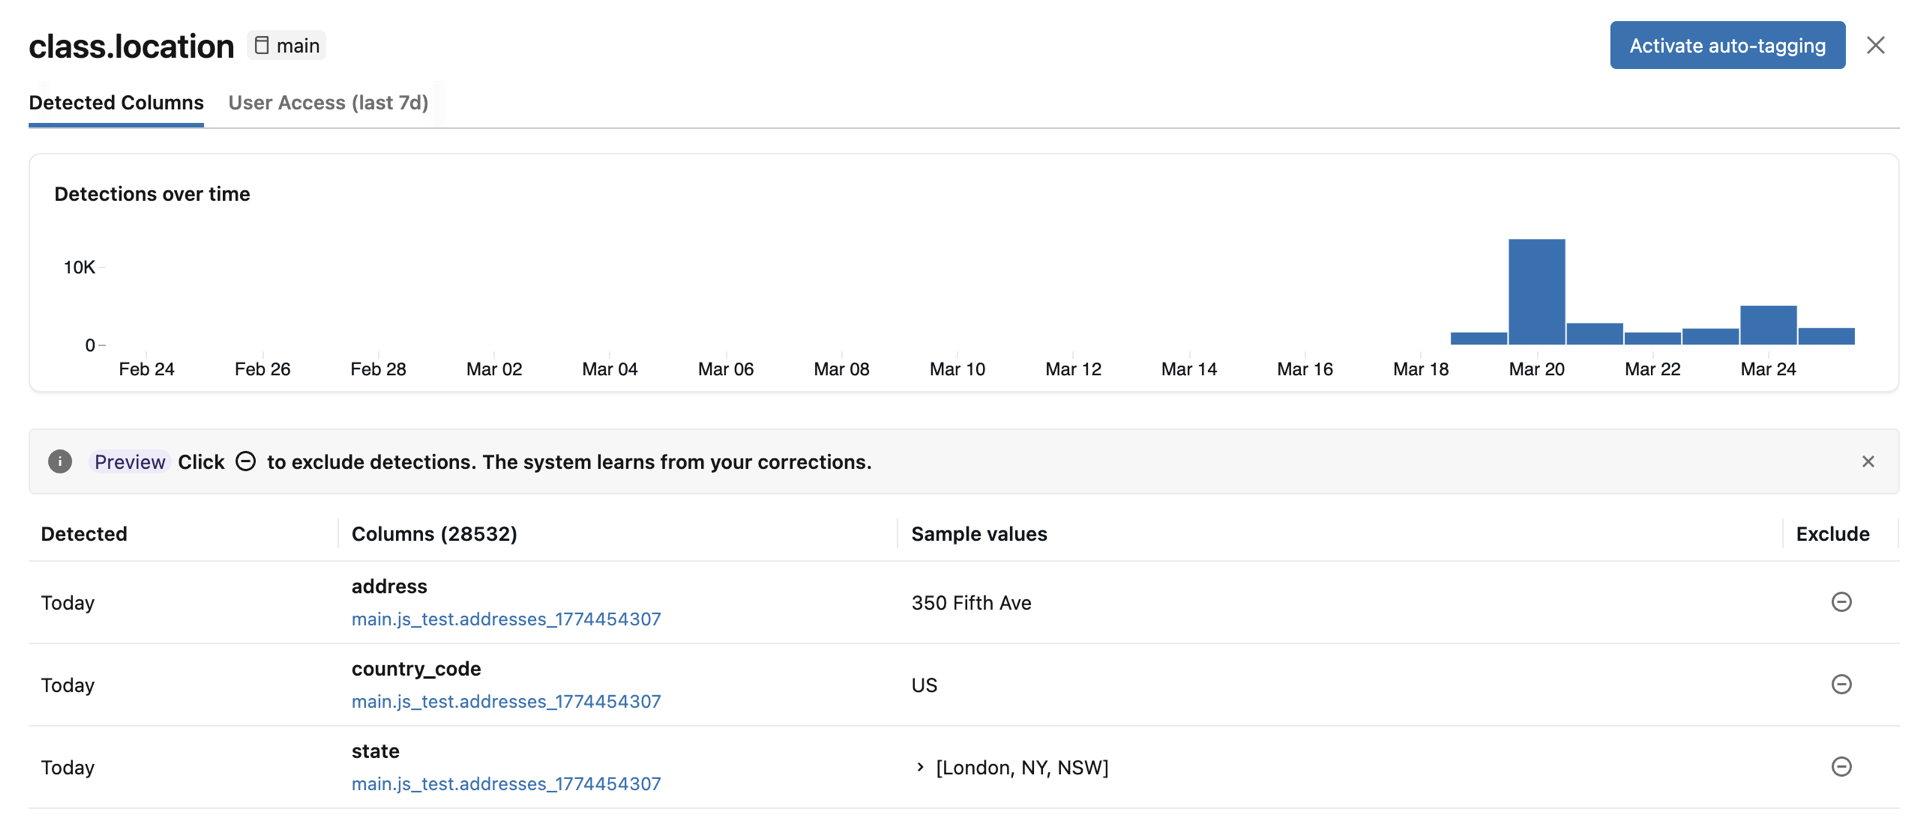Click the info icon in the preview banner
Viewport: 1912px width, 818px height.
point(60,461)
